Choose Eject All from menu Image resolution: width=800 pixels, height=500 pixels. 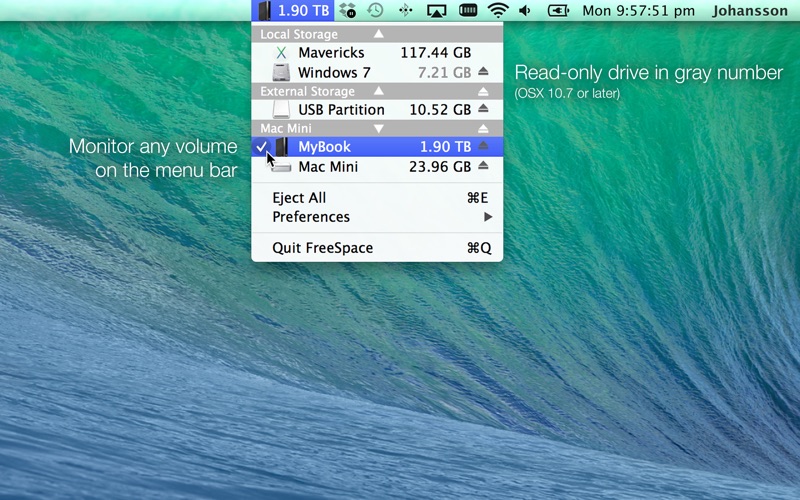[377, 197]
